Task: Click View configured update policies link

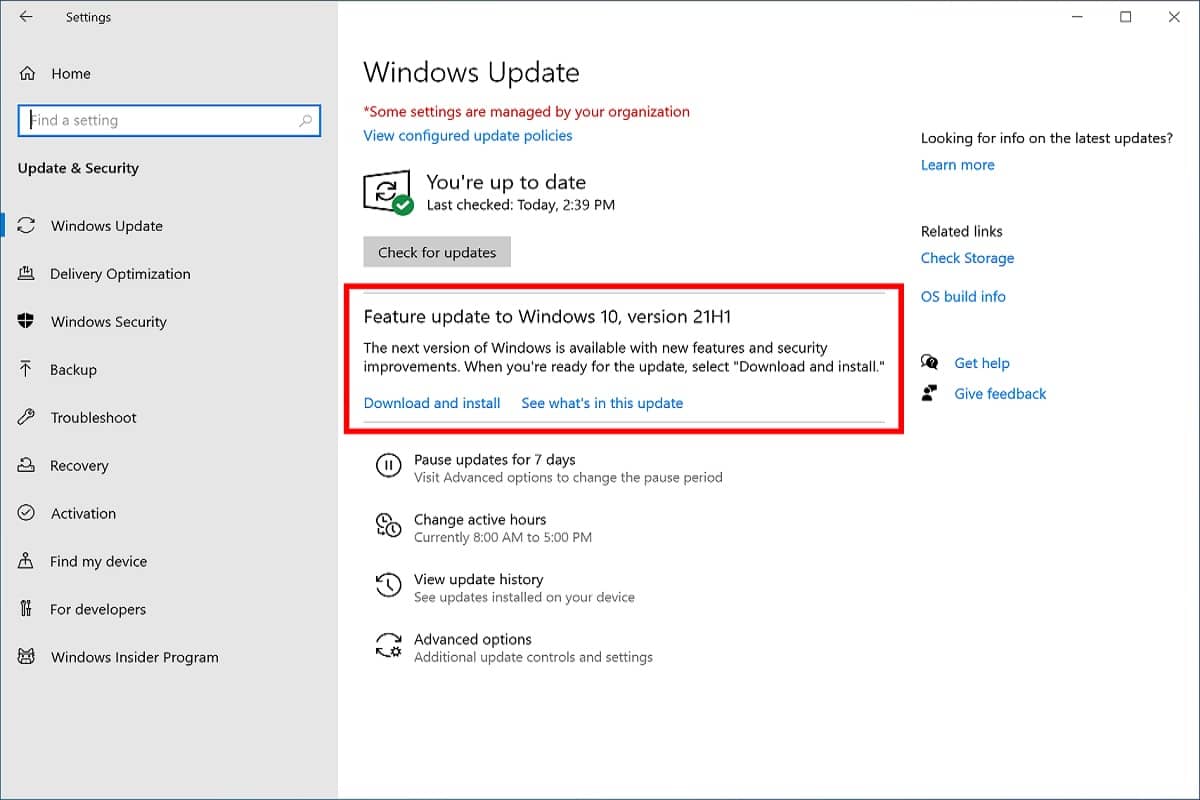Action: coord(468,136)
